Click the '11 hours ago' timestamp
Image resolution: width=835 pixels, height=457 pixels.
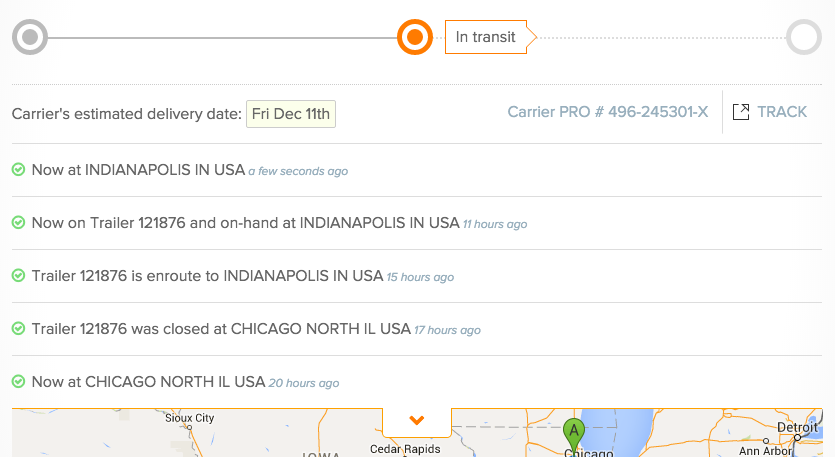point(495,224)
